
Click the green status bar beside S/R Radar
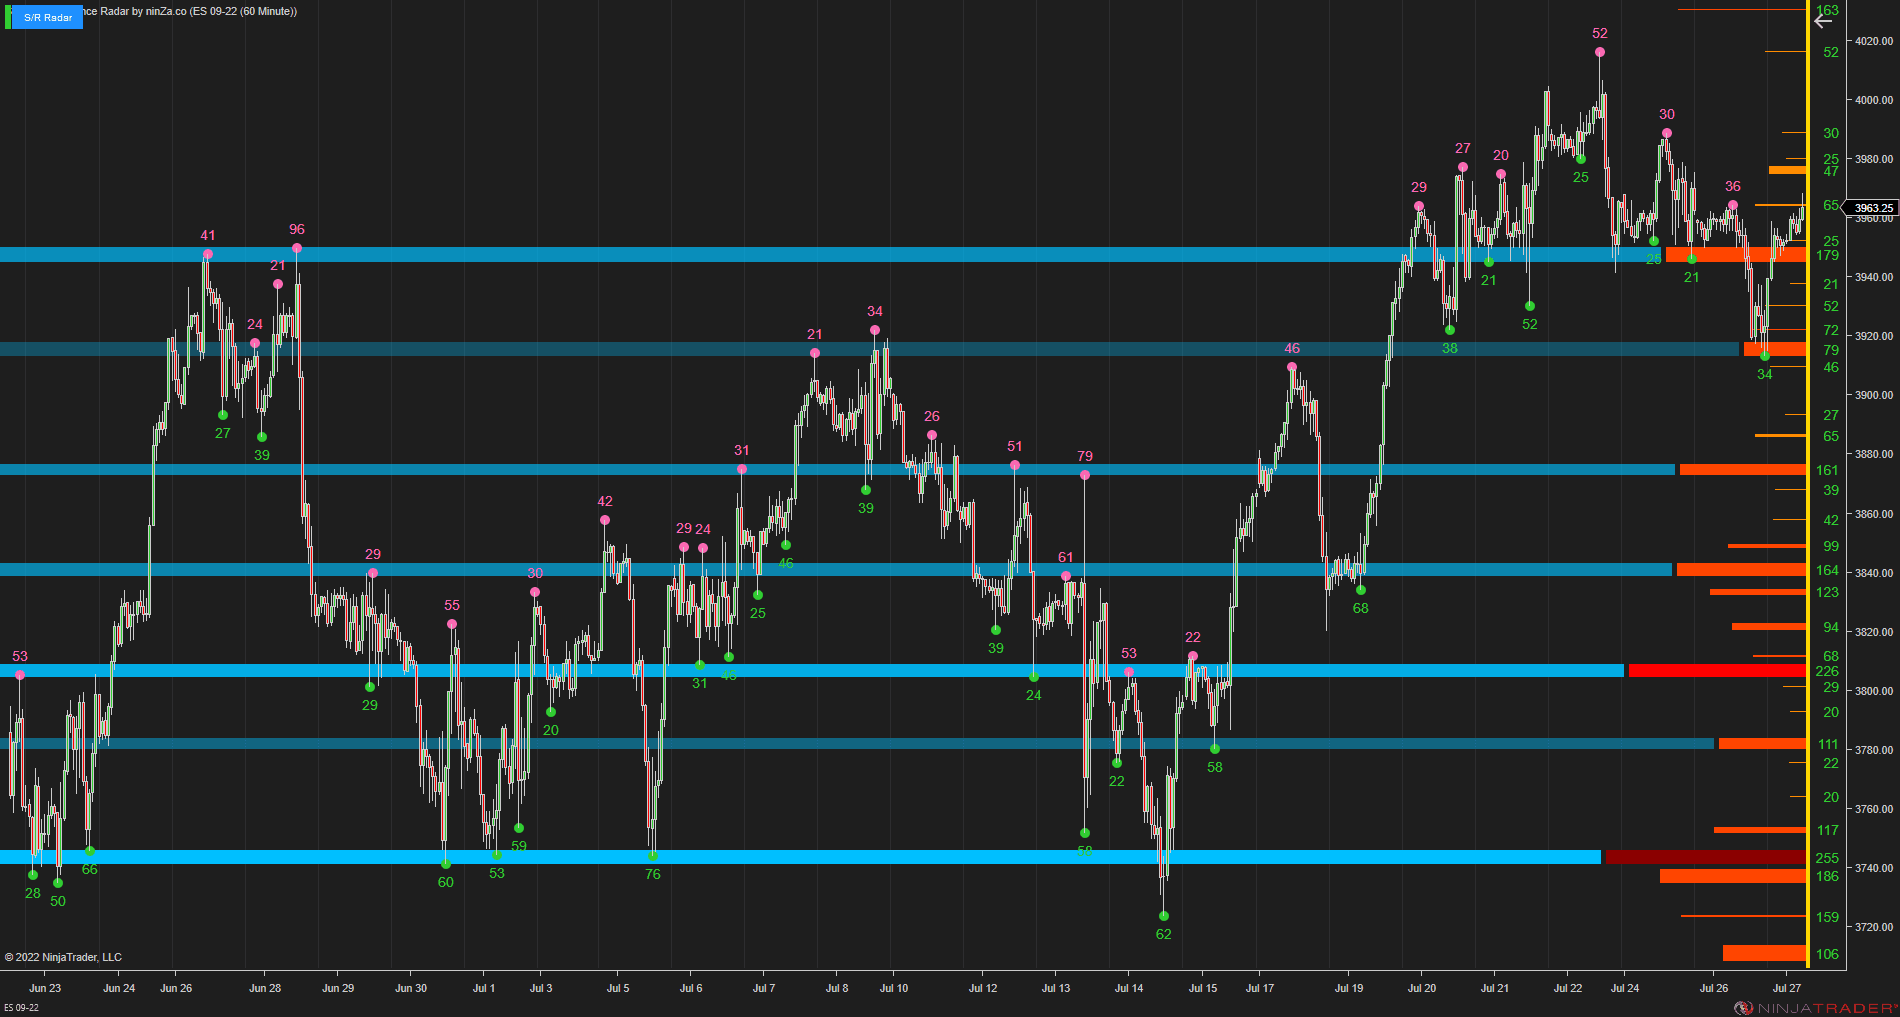coord(7,17)
